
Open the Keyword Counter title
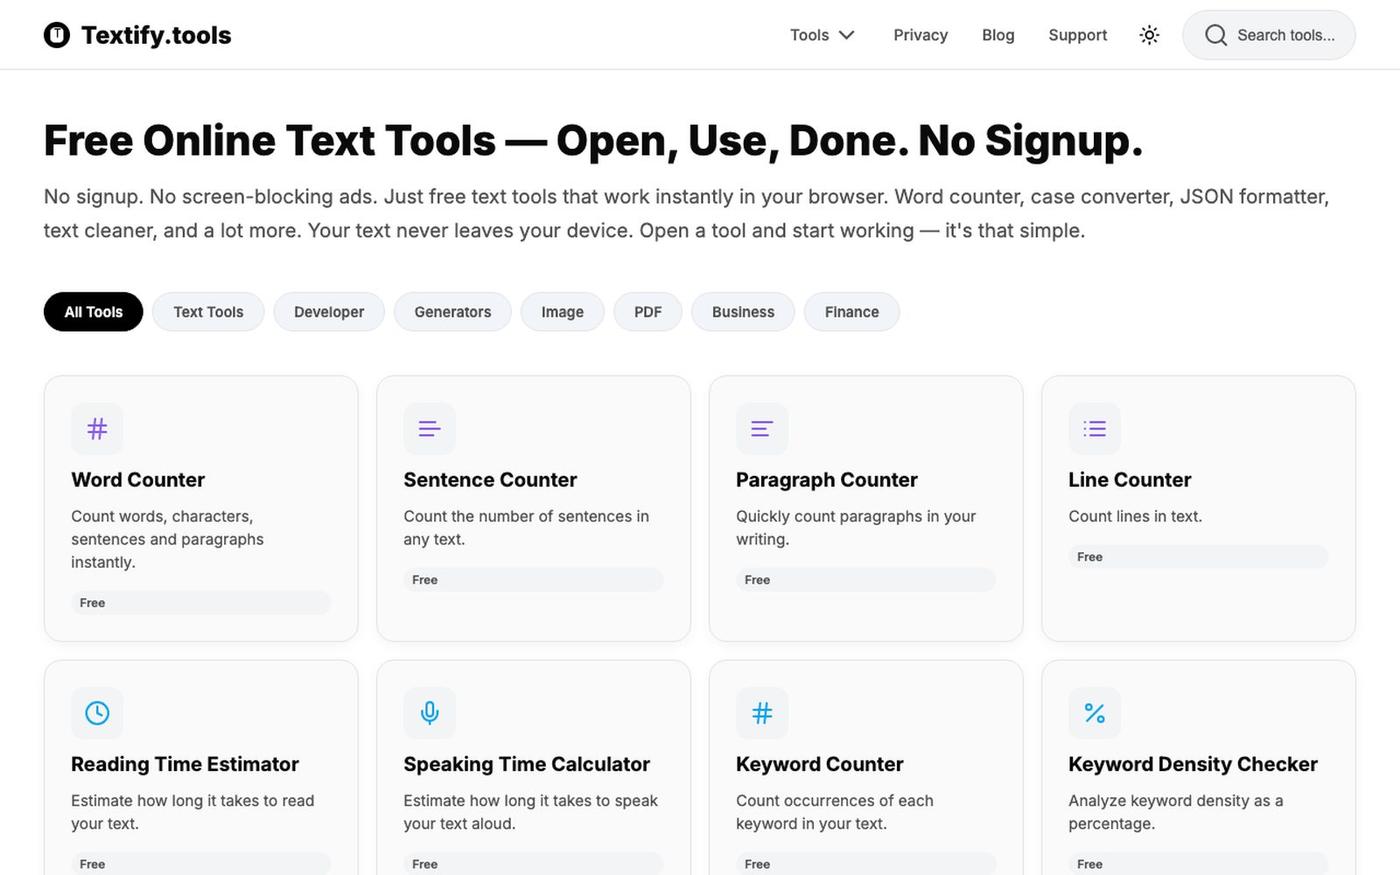click(x=820, y=764)
